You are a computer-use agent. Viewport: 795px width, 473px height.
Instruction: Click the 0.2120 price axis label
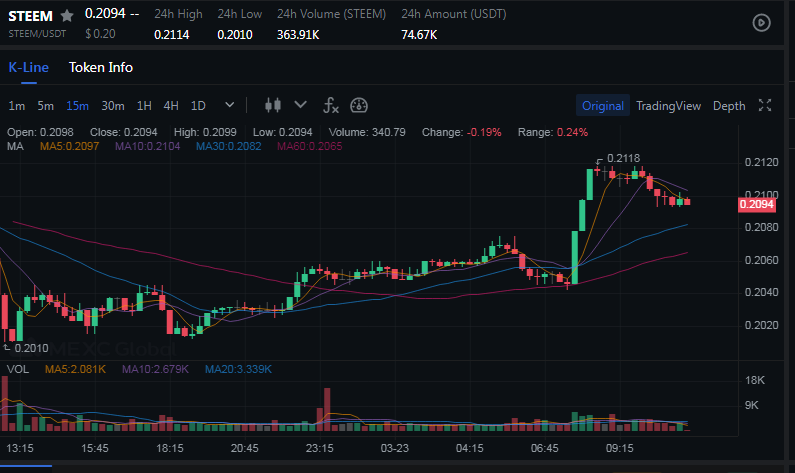pos(761,162)
